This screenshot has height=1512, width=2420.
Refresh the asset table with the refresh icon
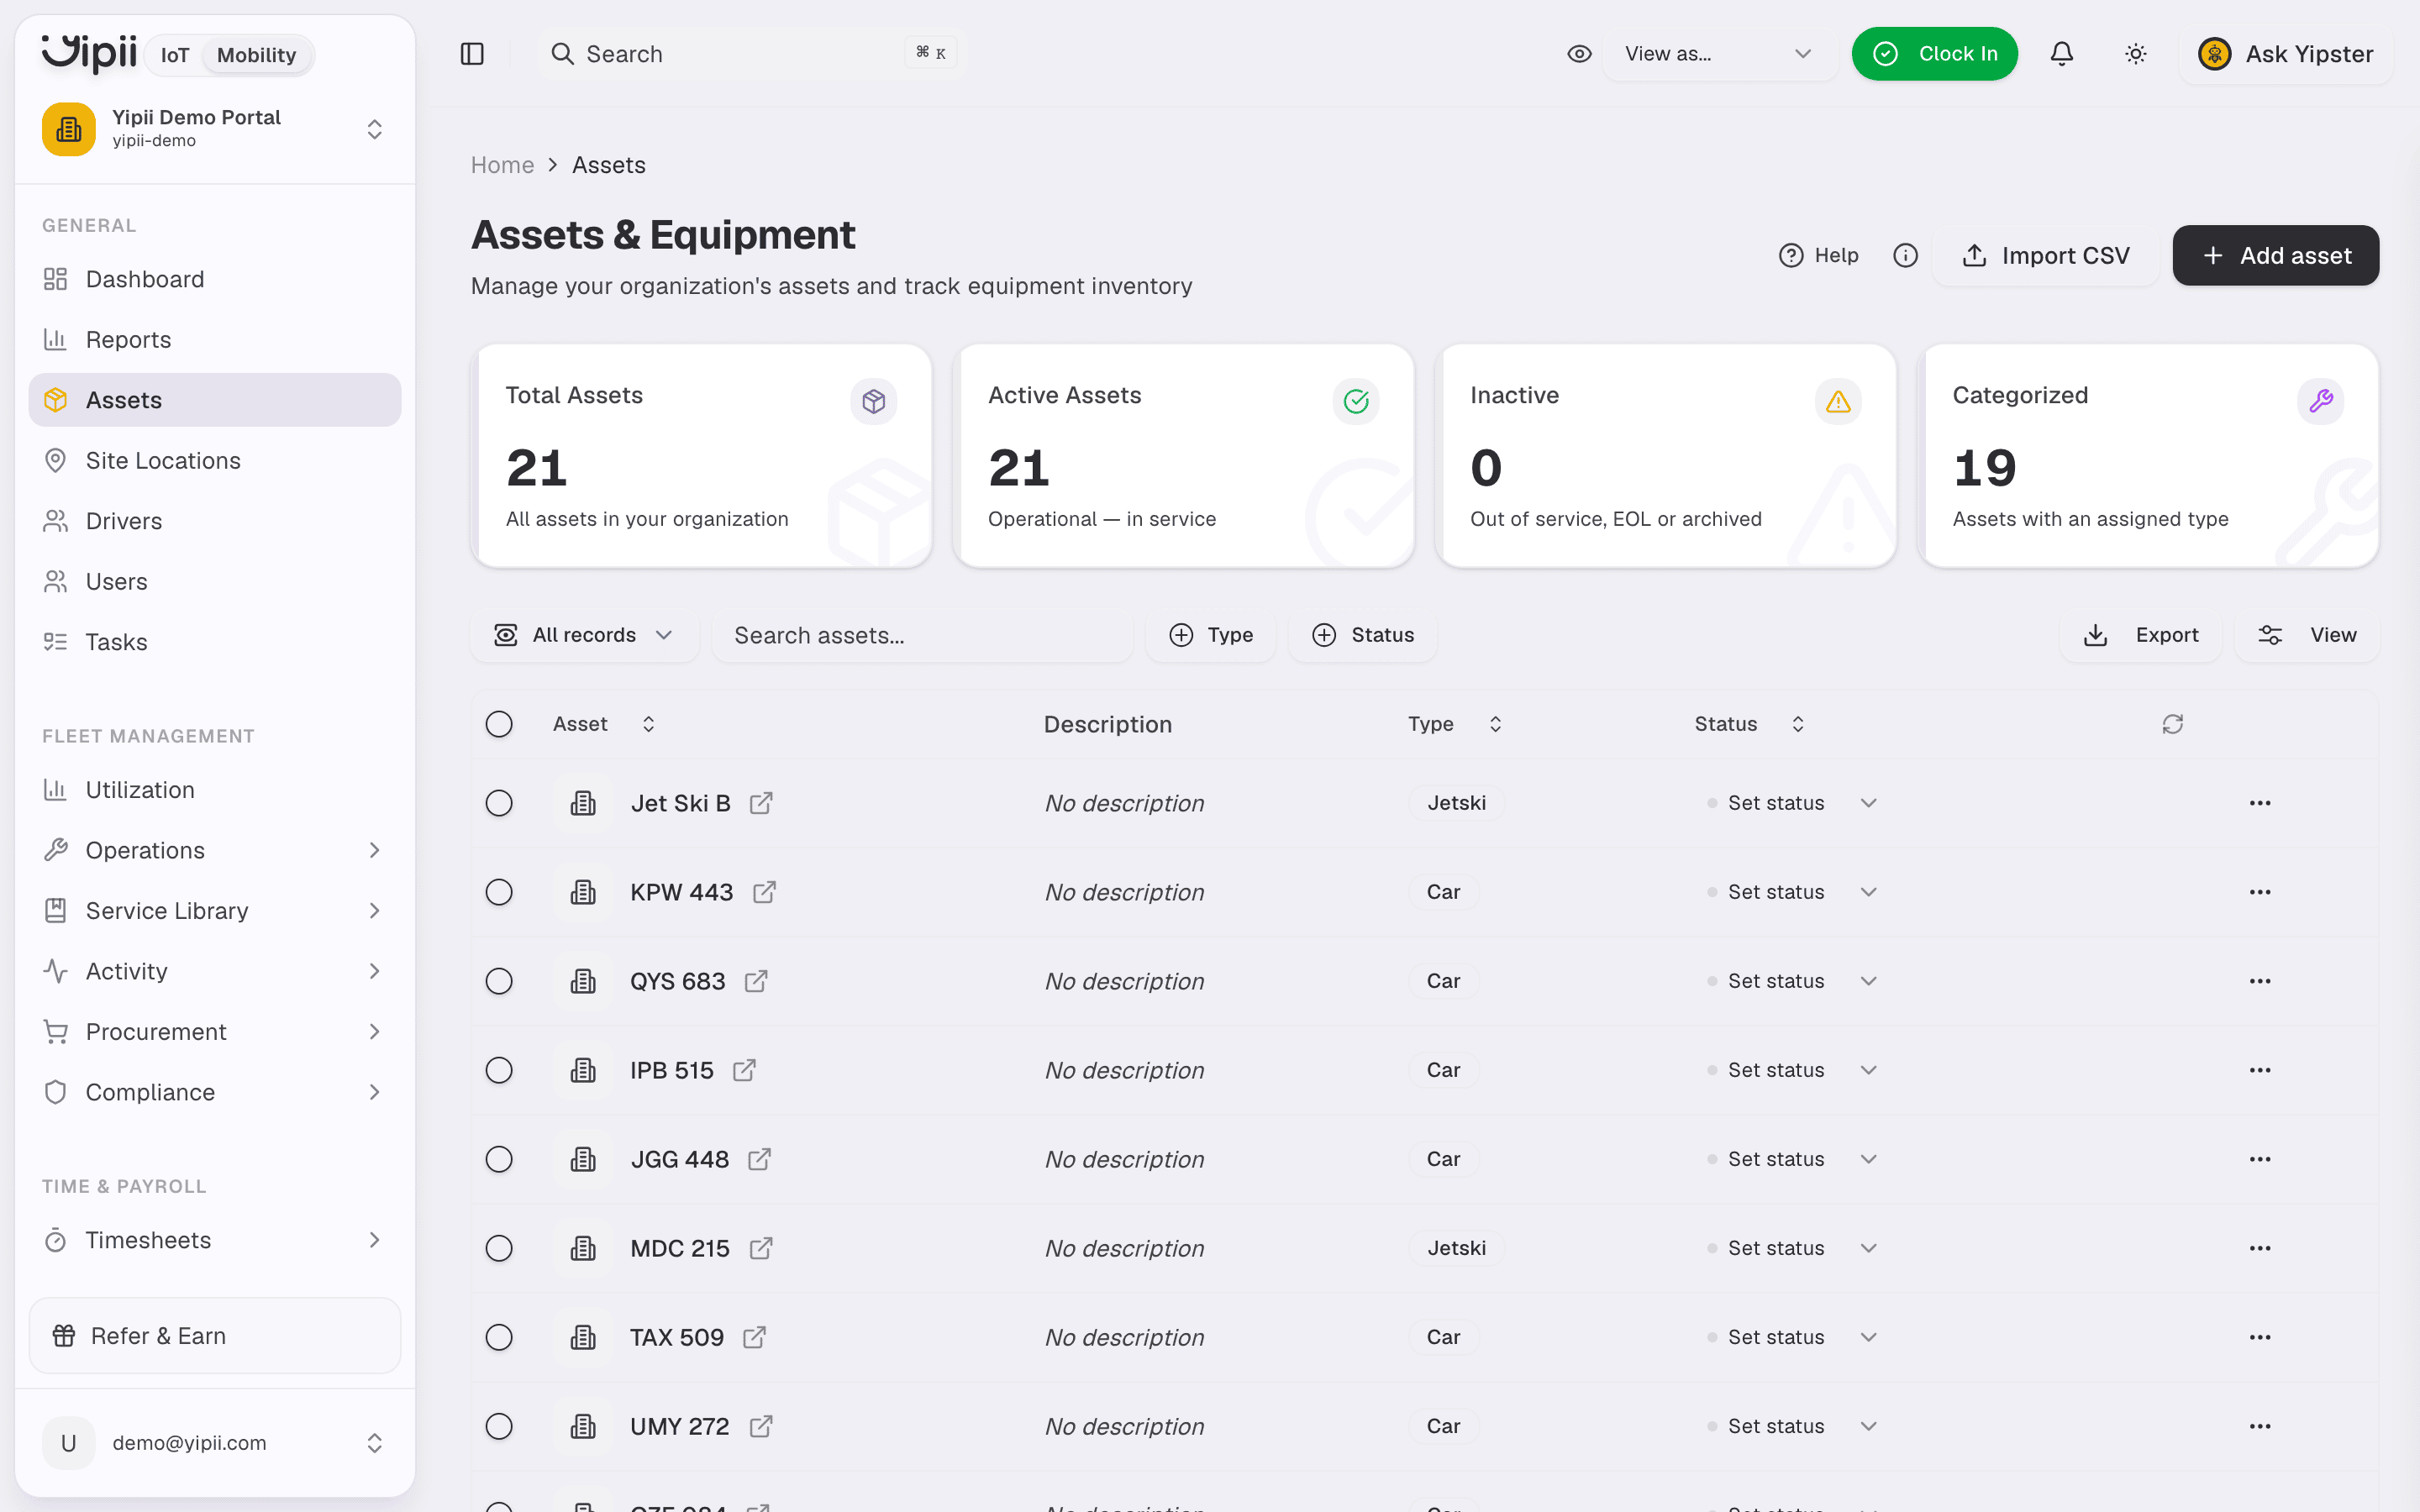tap(2172, 724)
